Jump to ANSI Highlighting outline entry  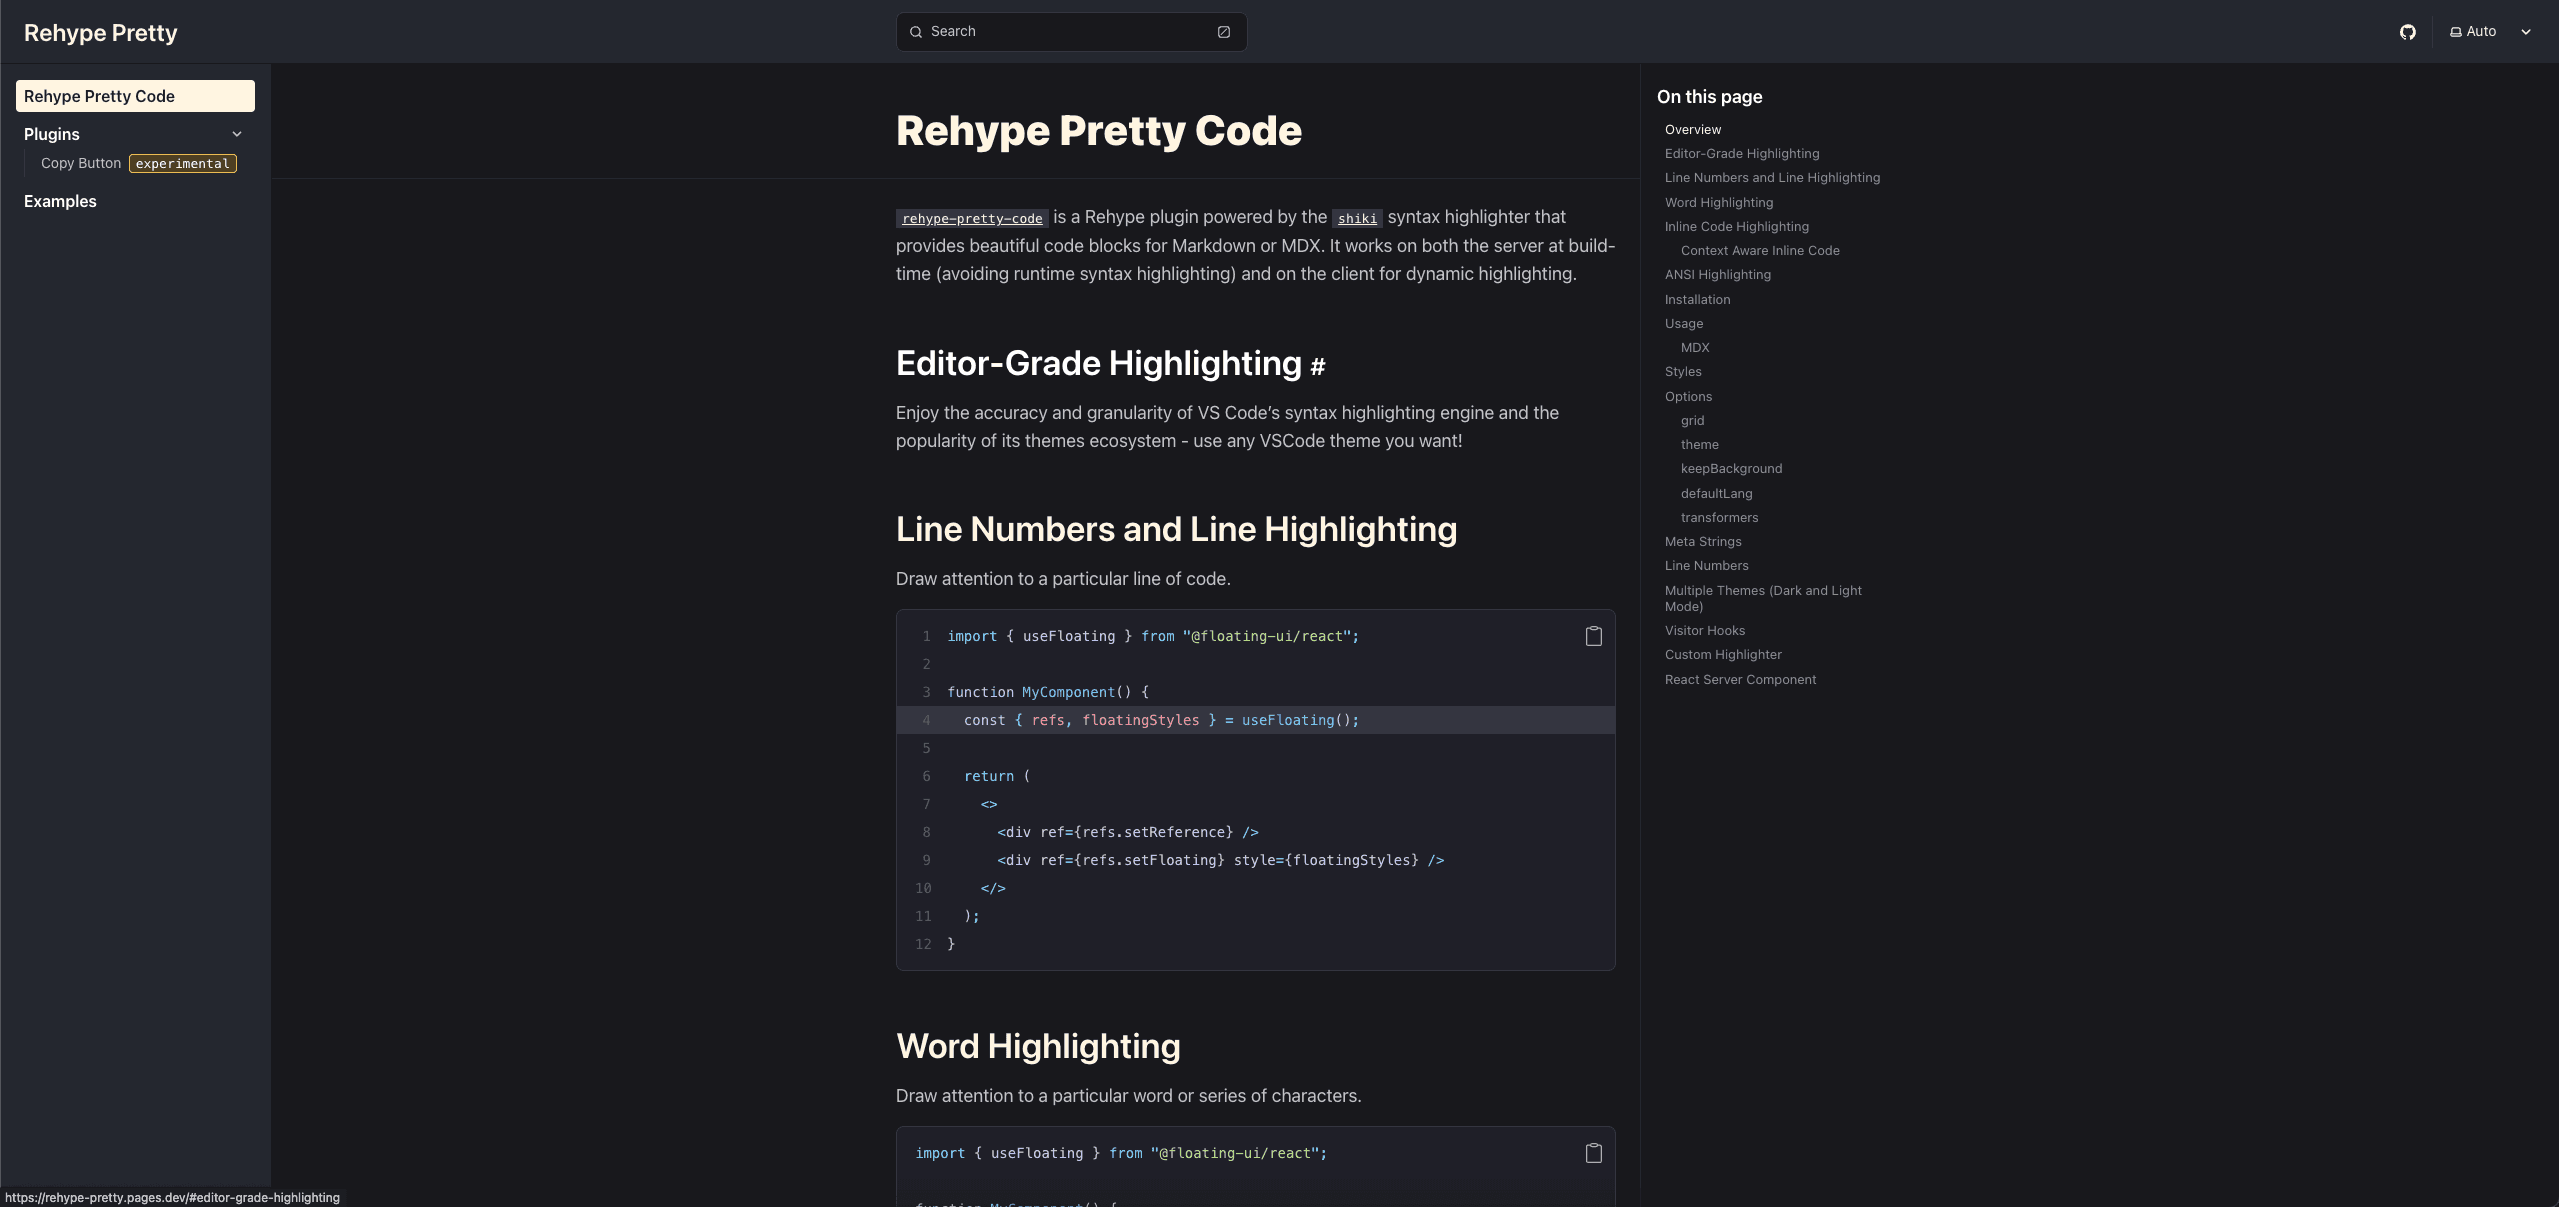[x=1717, y=274]
